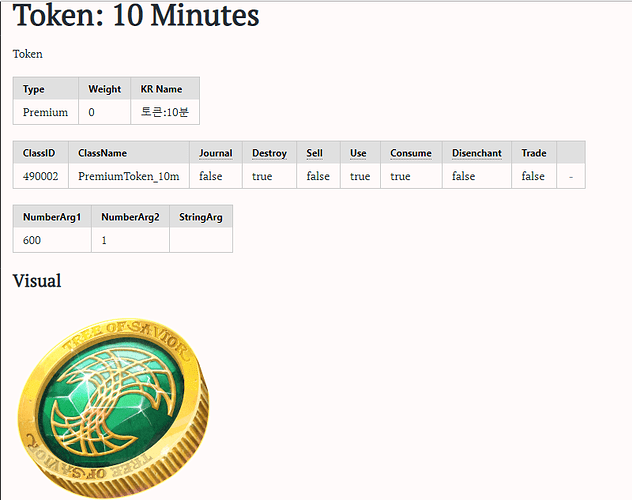632x500 pixels.
Task: Open the Token breadcrumb link
Action: [28, 54]
